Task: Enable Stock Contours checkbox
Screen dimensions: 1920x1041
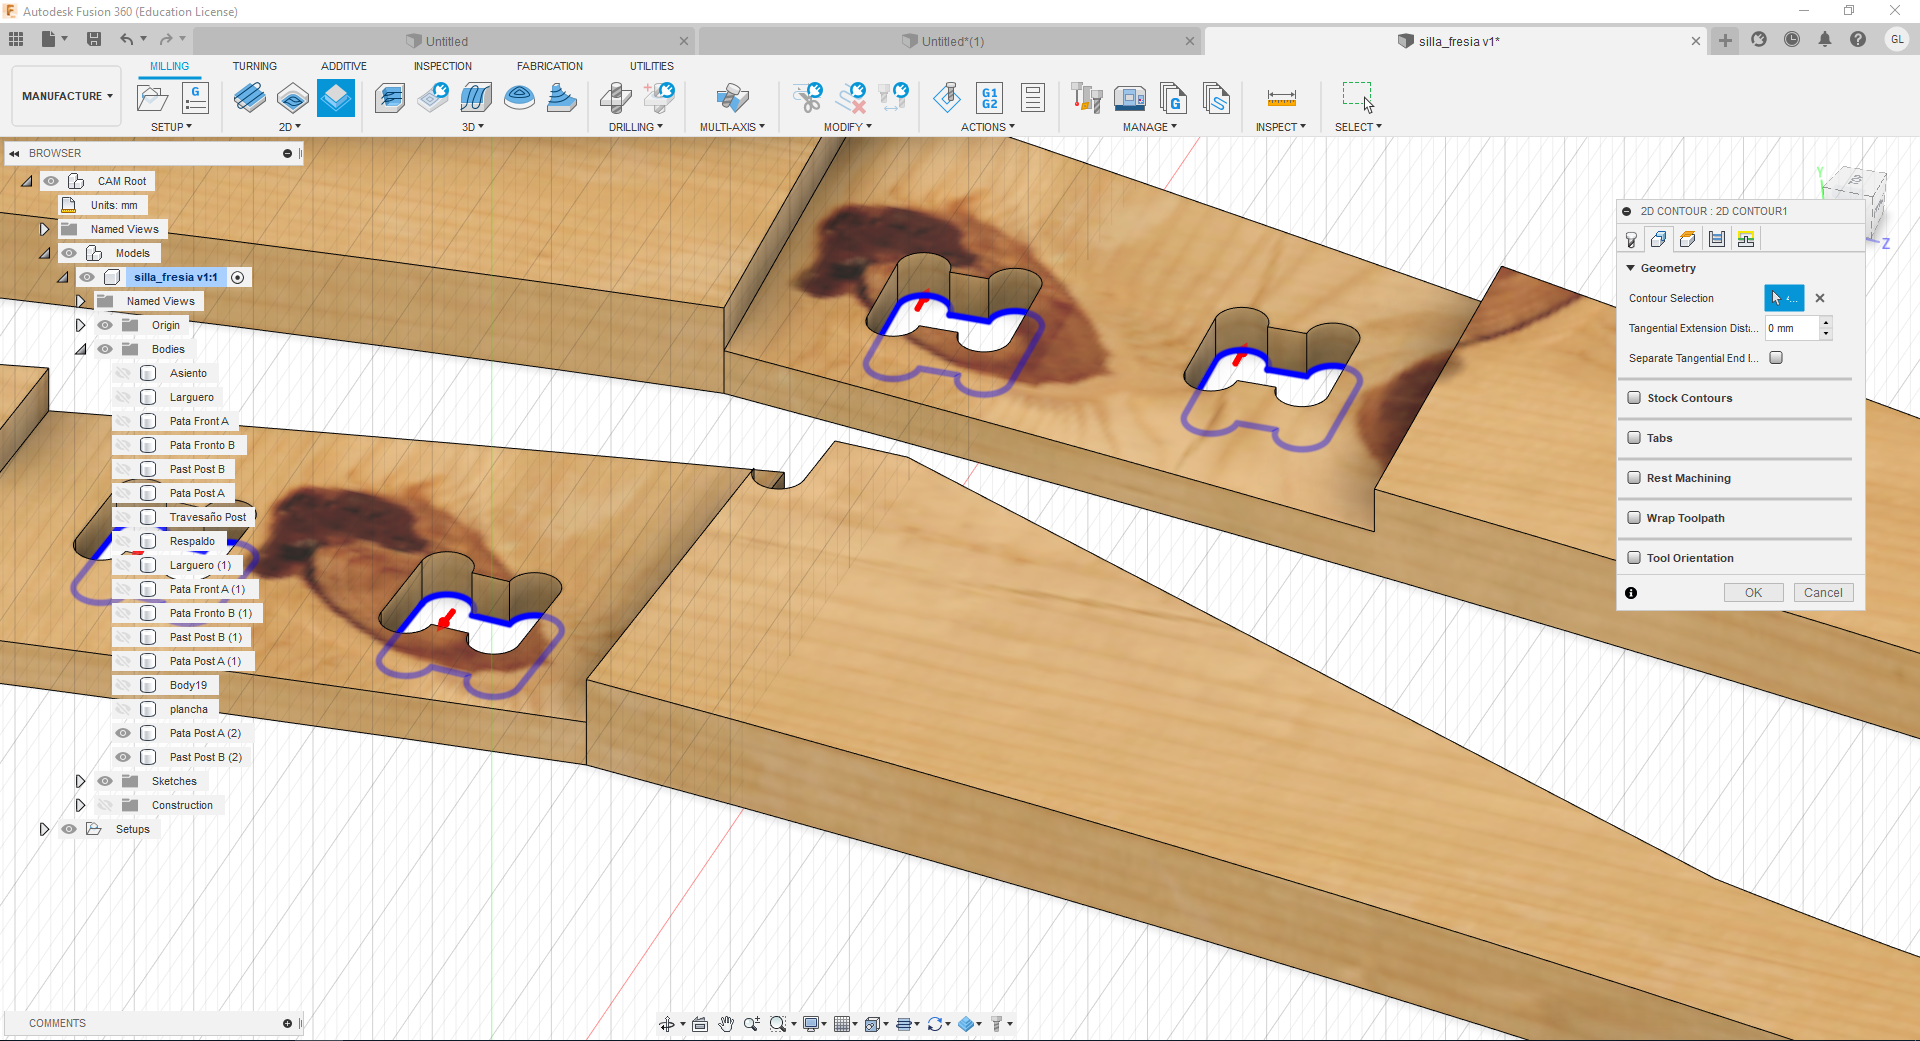Action: (1634, 398)
